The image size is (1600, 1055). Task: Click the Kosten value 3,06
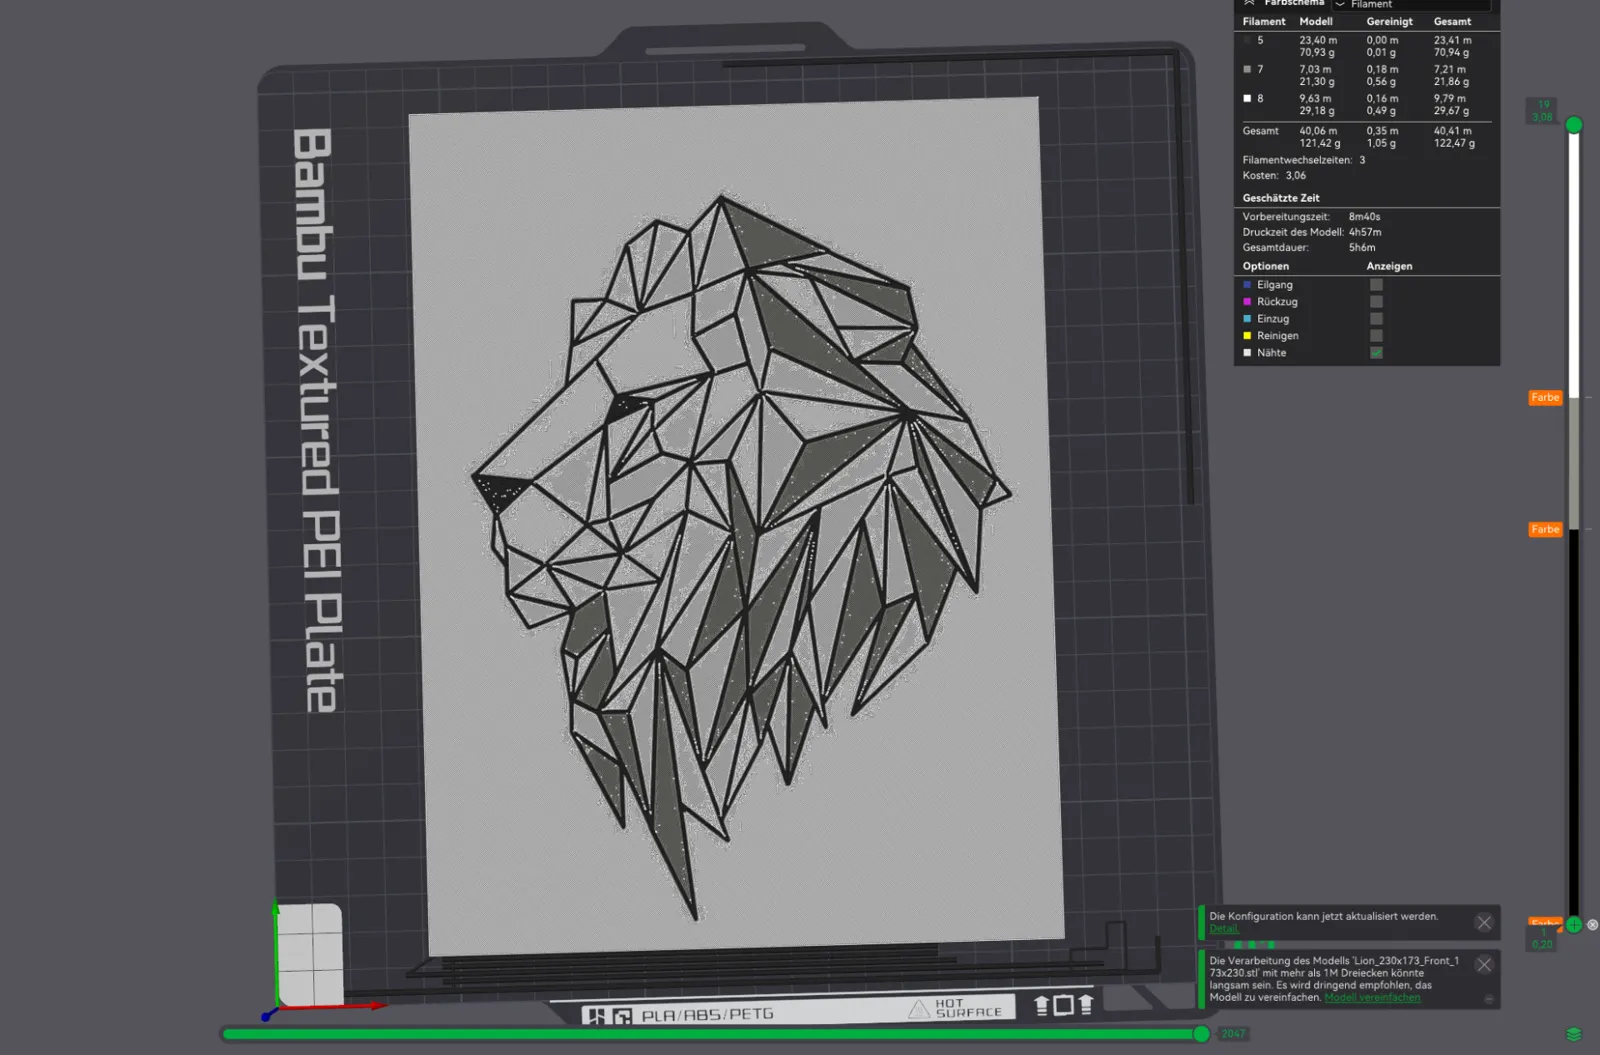(1296, 176)
